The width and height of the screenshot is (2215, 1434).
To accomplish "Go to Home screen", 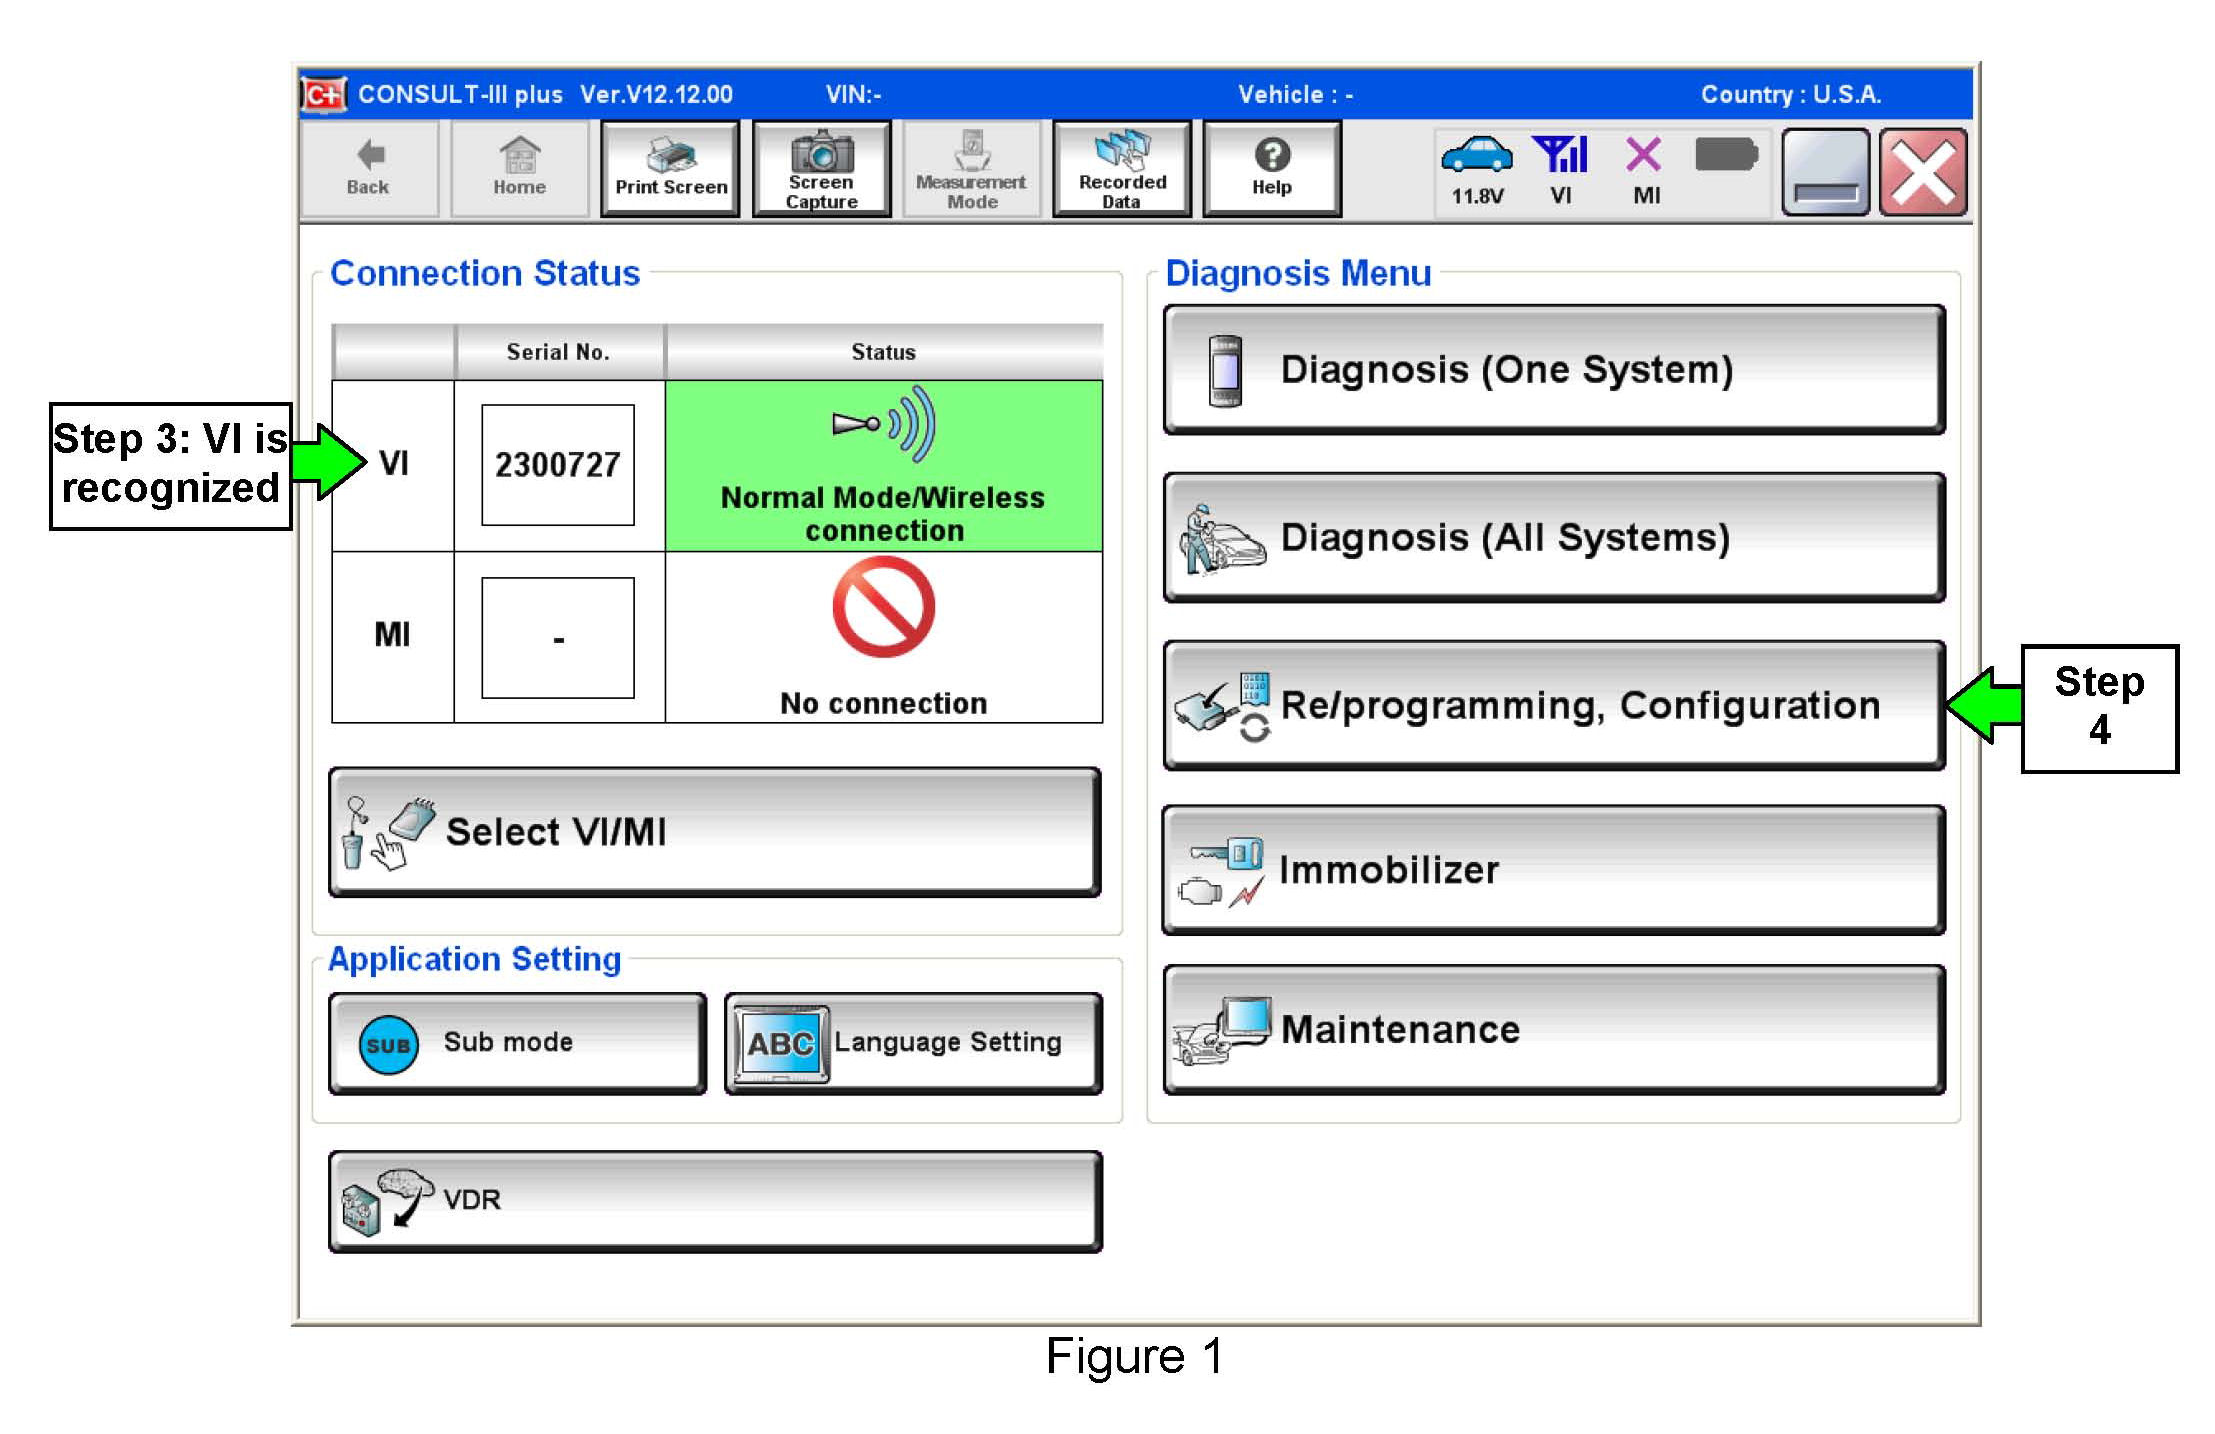I will (x=519, y=168).
